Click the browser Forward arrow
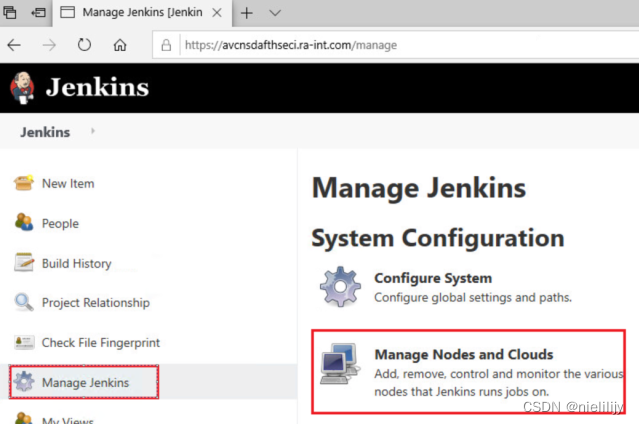 point(49,45)
